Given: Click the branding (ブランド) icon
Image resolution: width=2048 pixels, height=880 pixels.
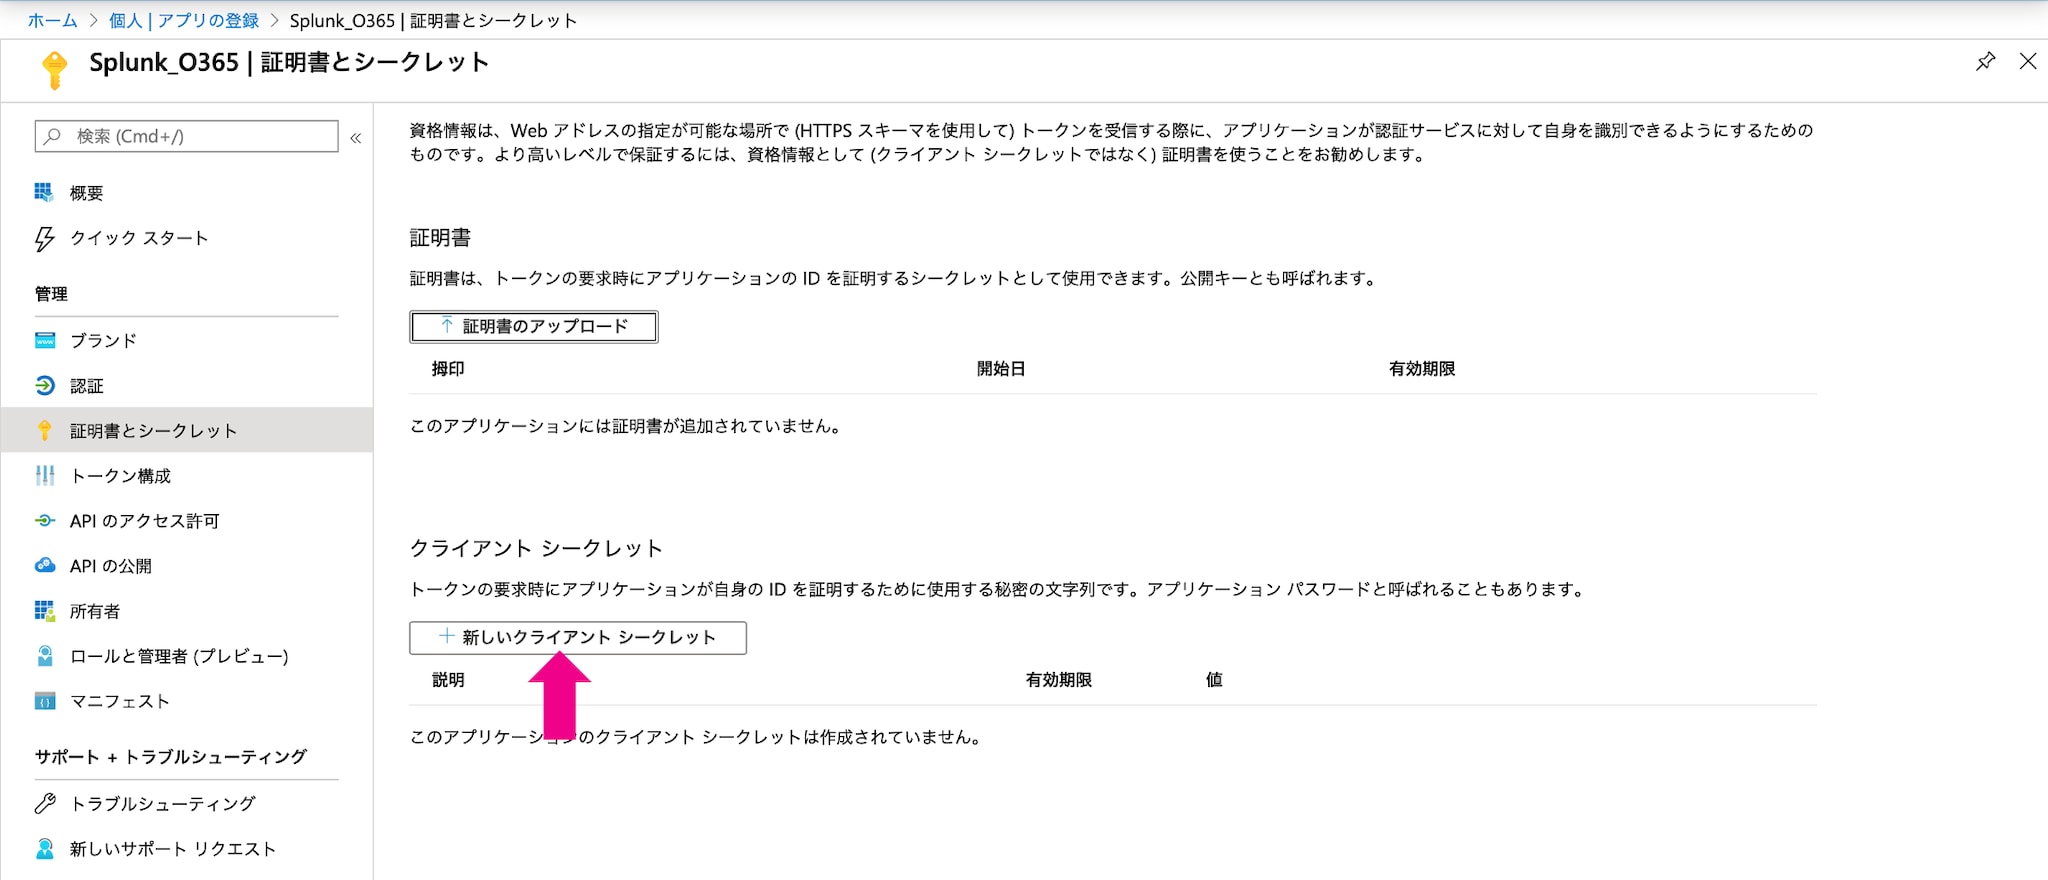Looking at the screenshot, I should pyautogui.click(x=45, y=340).
